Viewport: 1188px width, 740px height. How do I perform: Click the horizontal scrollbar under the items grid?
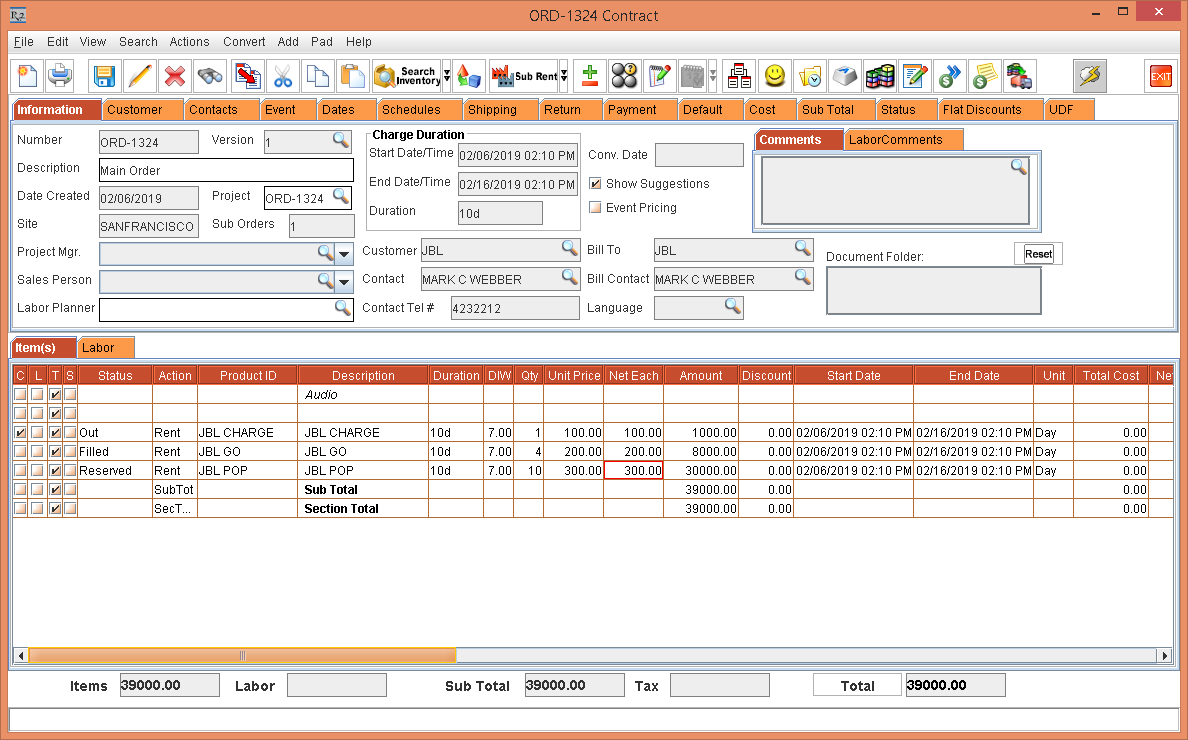242,656
